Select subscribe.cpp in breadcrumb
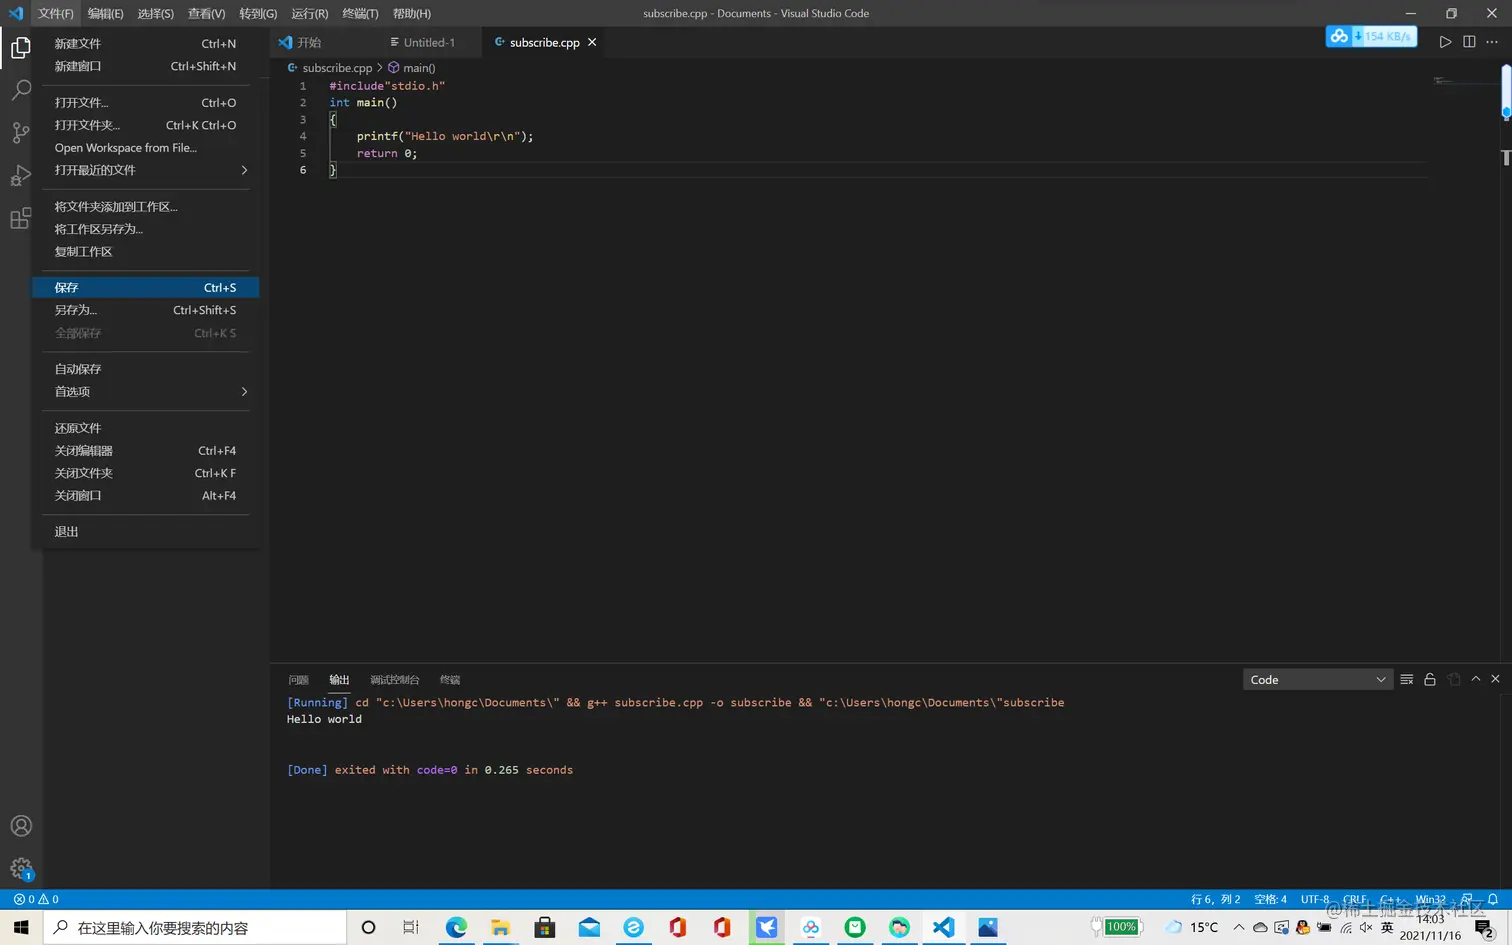Viewport: 1512px width, 945px height. coord(330,68)
